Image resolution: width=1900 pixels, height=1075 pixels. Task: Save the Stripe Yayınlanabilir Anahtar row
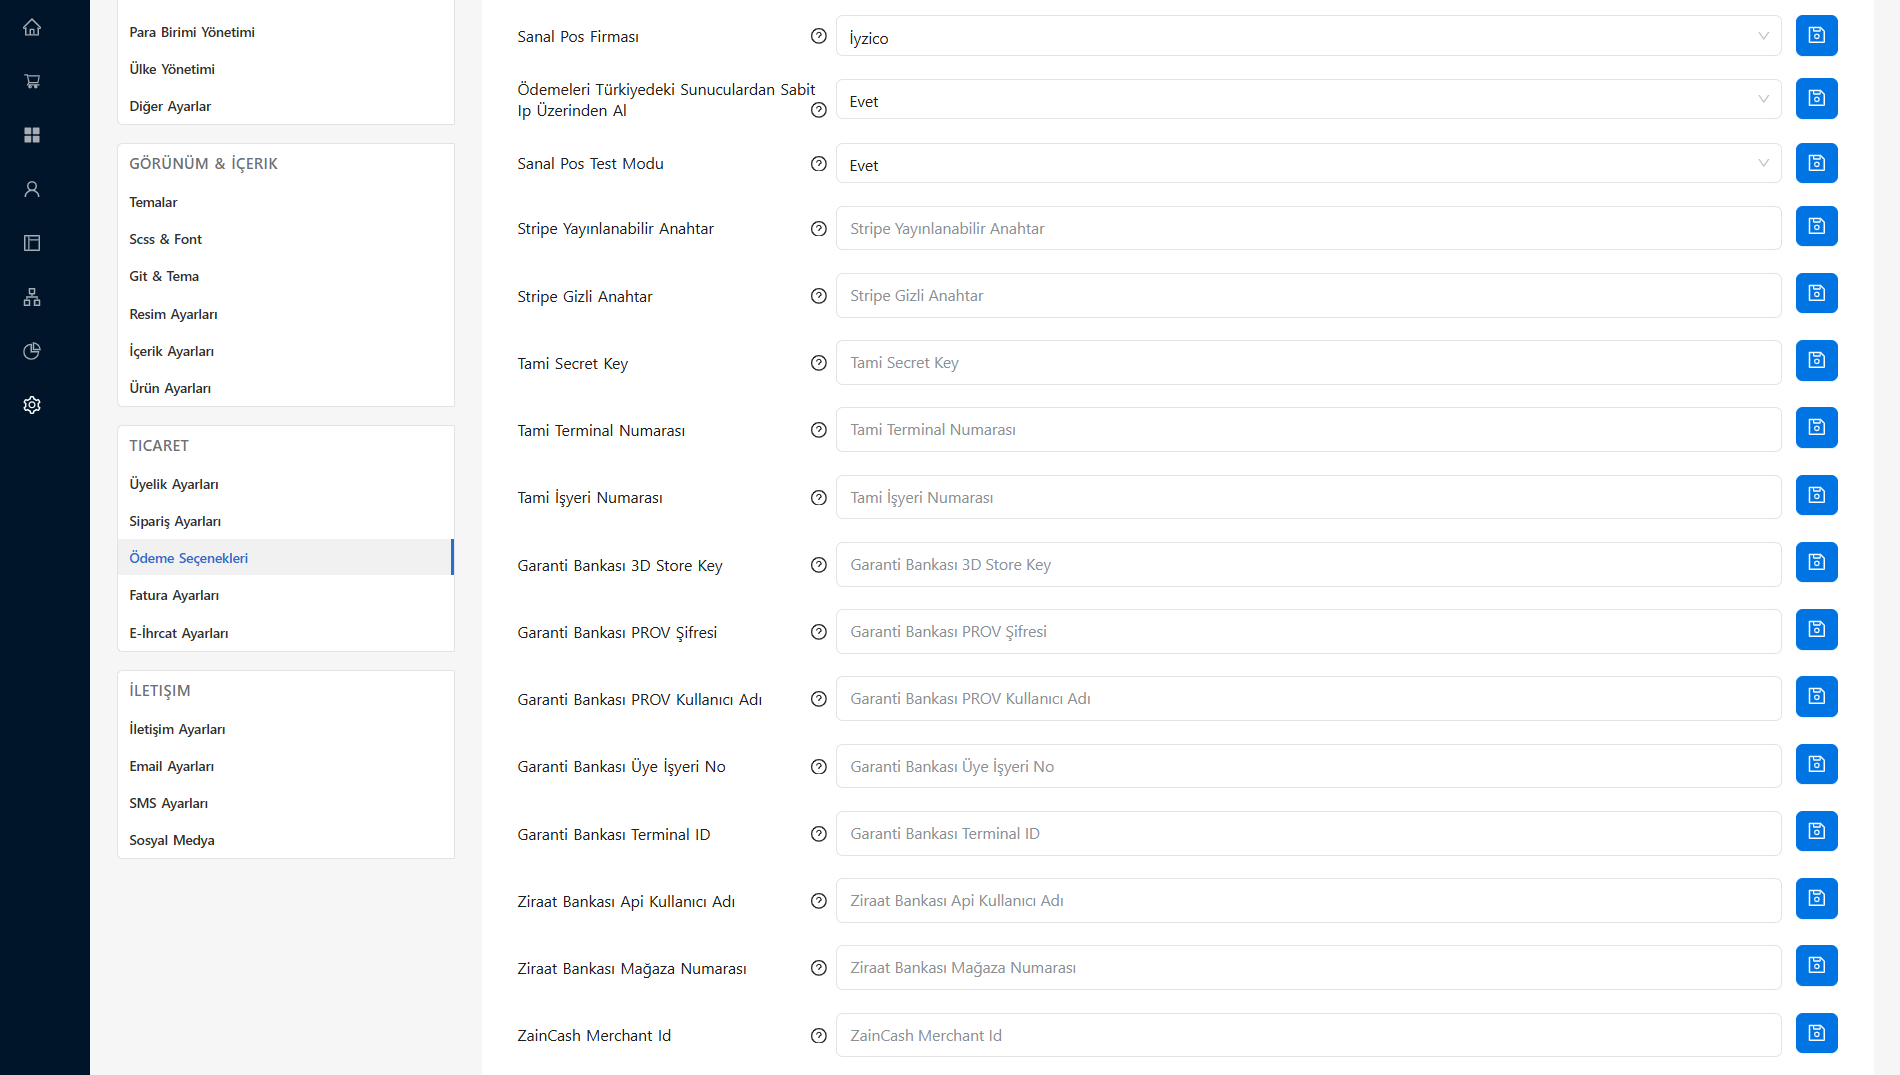pyautogui.click(x=1816, y=226)
